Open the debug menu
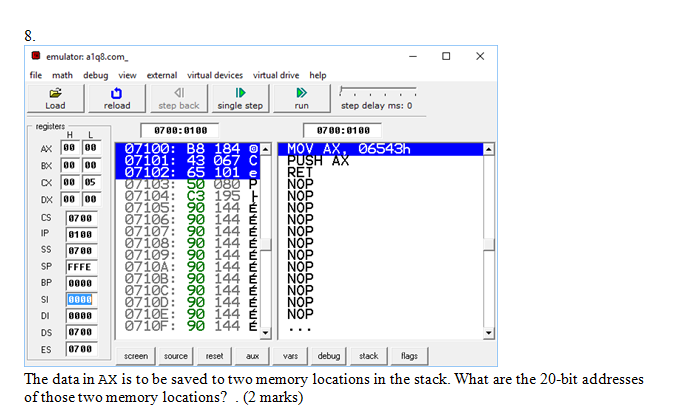Screen dimensions: 679x418 tap(95, 75)
